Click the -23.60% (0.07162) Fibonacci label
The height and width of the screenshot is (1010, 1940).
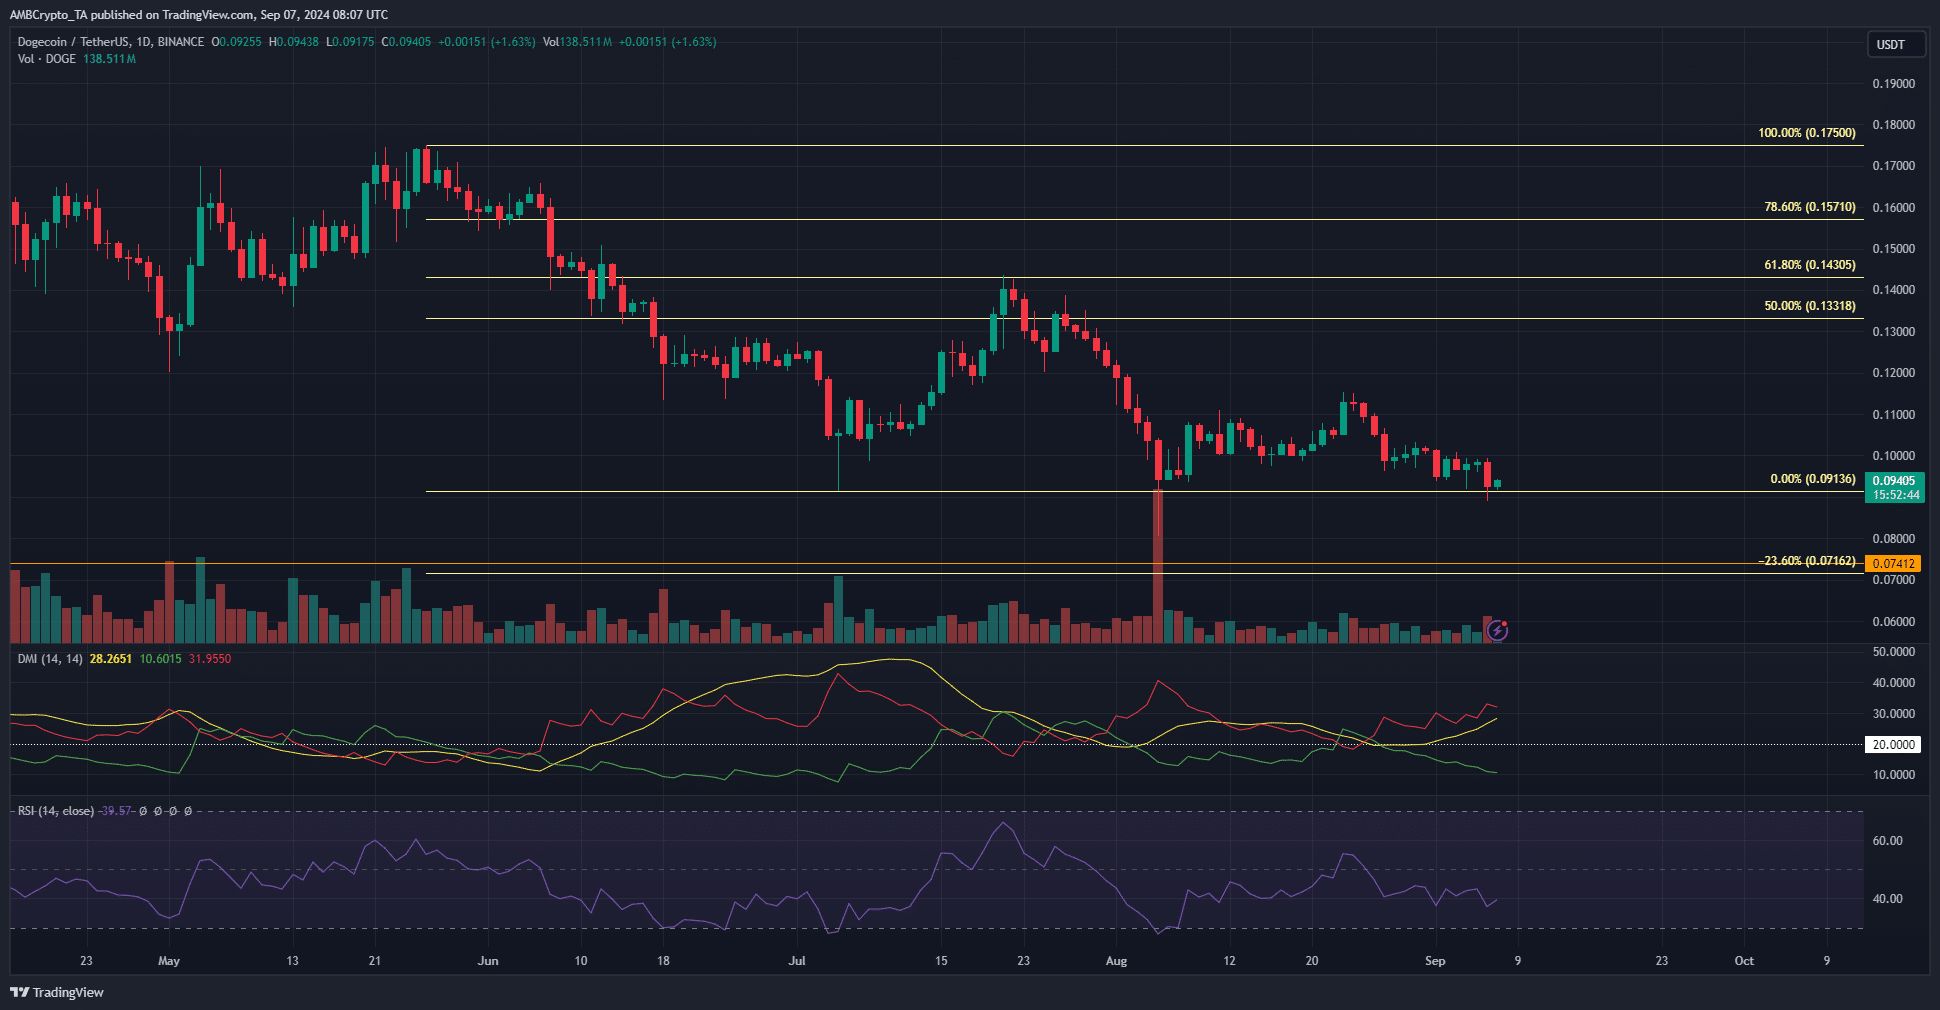pos(1807,561)
